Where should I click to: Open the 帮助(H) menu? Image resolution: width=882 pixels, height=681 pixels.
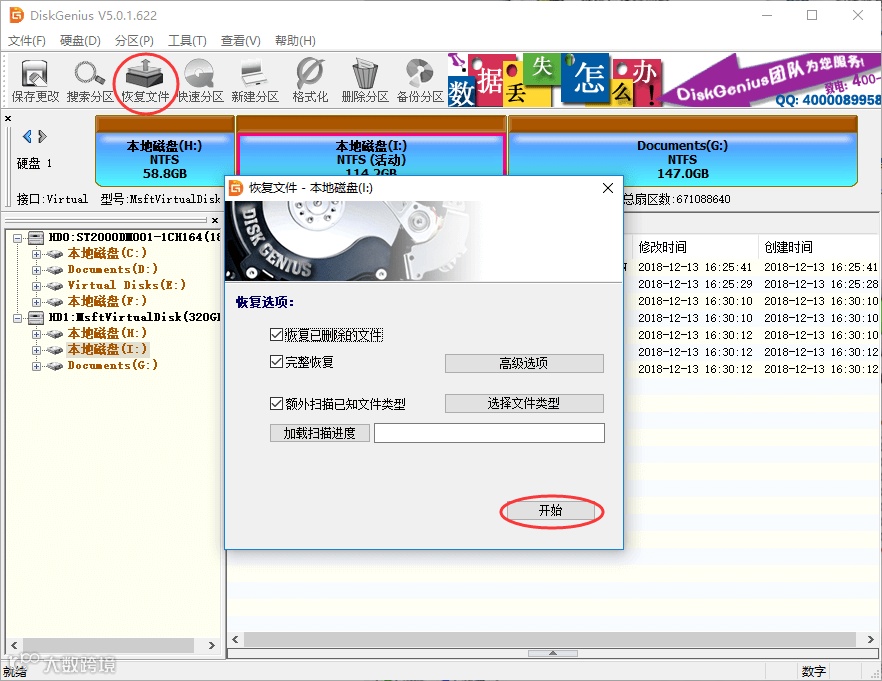[x=295, y=40]
